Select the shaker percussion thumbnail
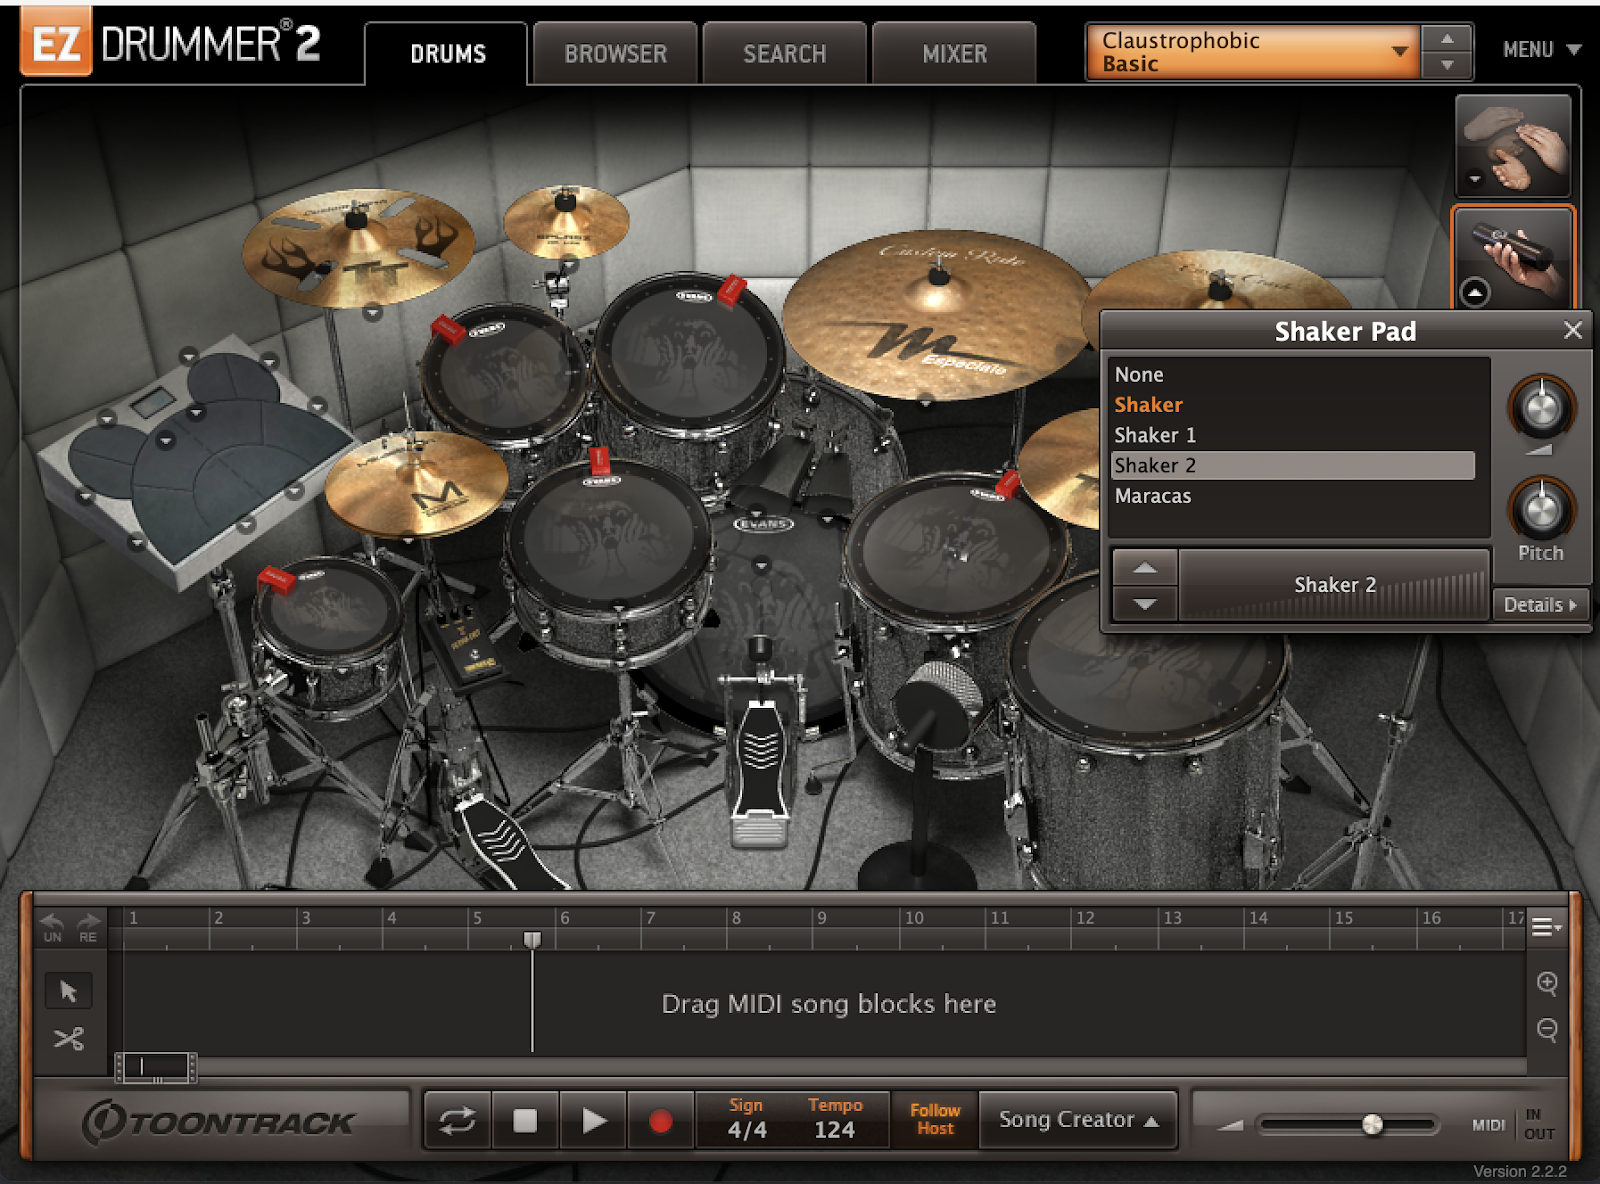The height and width of the screenshot is (1184, 1600). coord(1514,256)
